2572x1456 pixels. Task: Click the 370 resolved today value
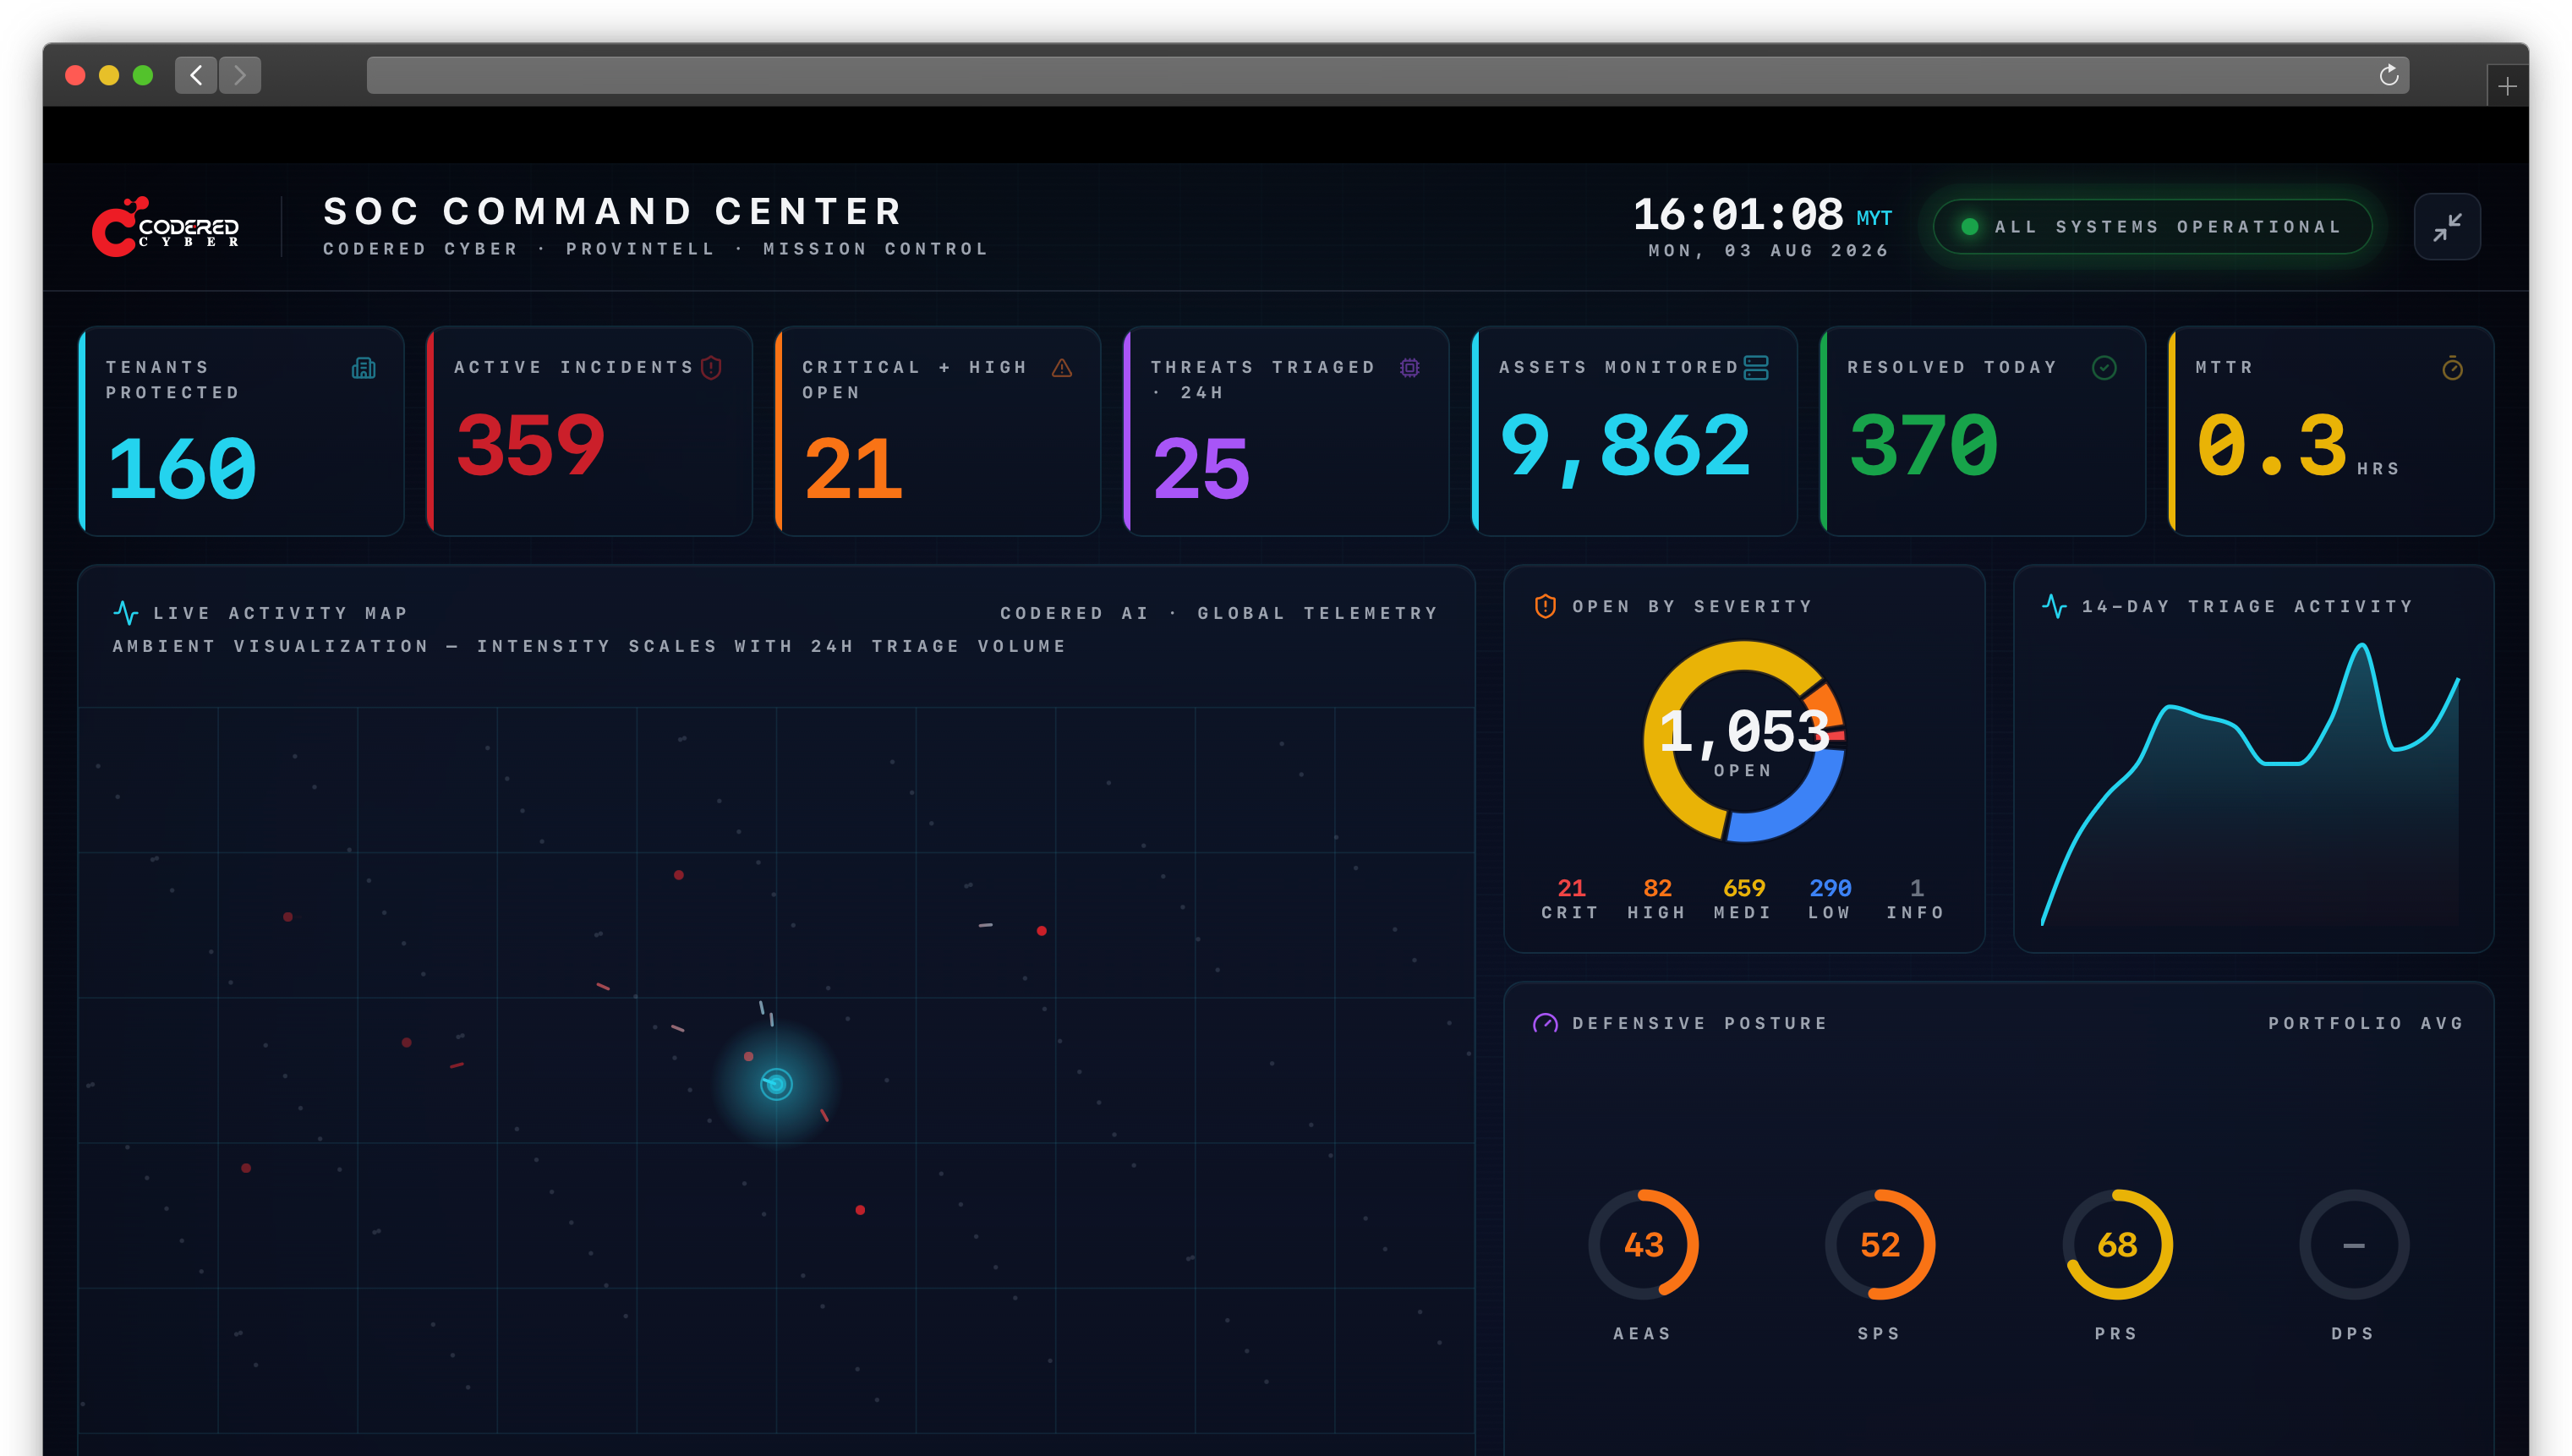[1923, 445]
